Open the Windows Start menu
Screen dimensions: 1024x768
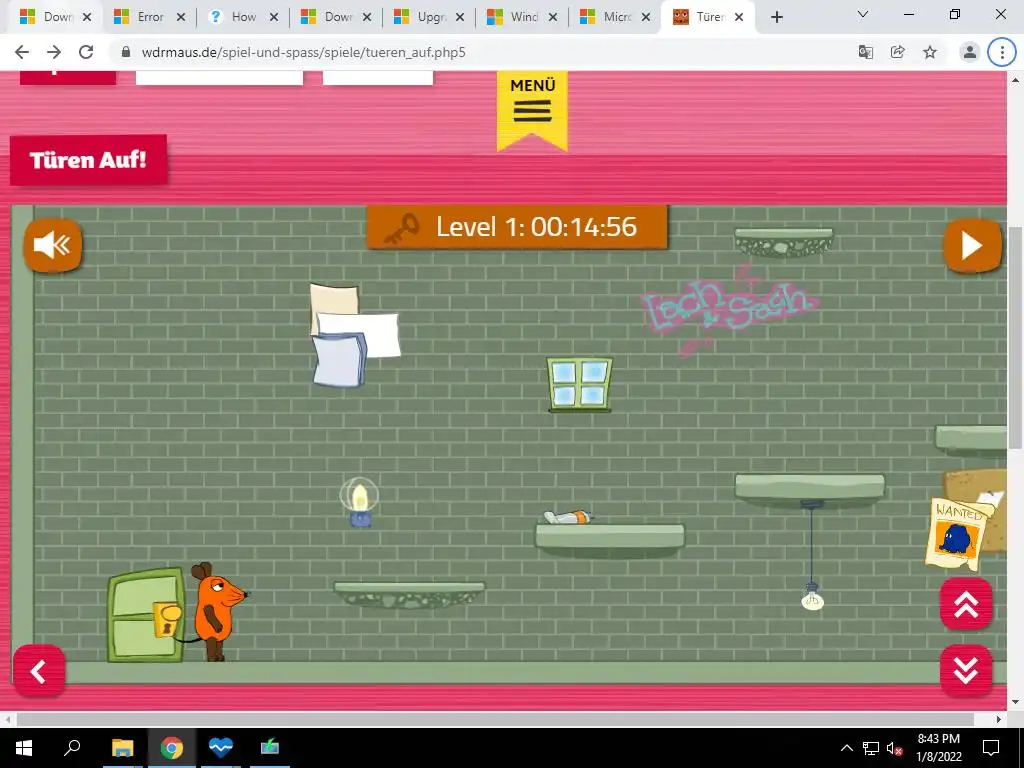point(24,748)
